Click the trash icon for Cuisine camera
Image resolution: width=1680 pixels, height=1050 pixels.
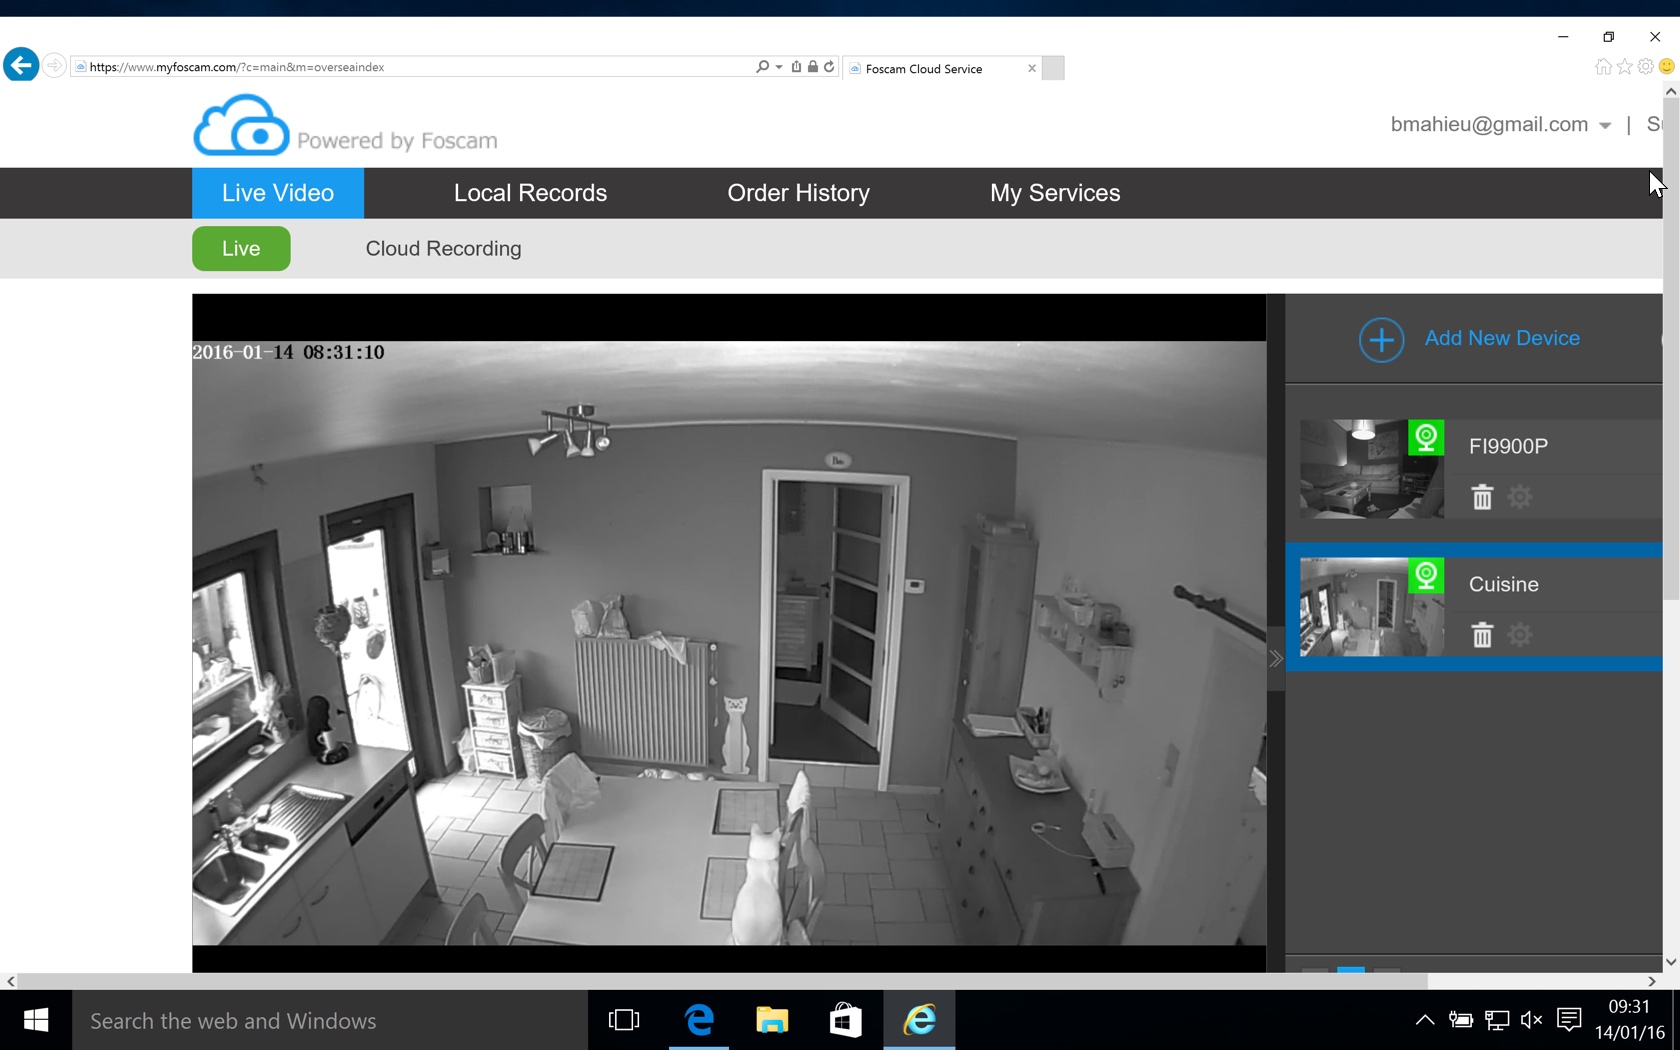tap(1482, 635)
